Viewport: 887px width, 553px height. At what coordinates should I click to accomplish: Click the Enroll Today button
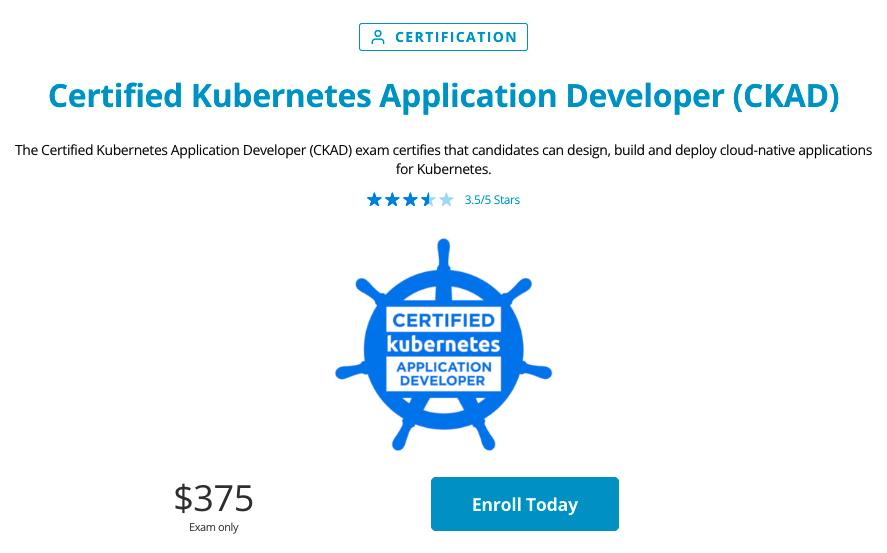(x=524, y=504)
